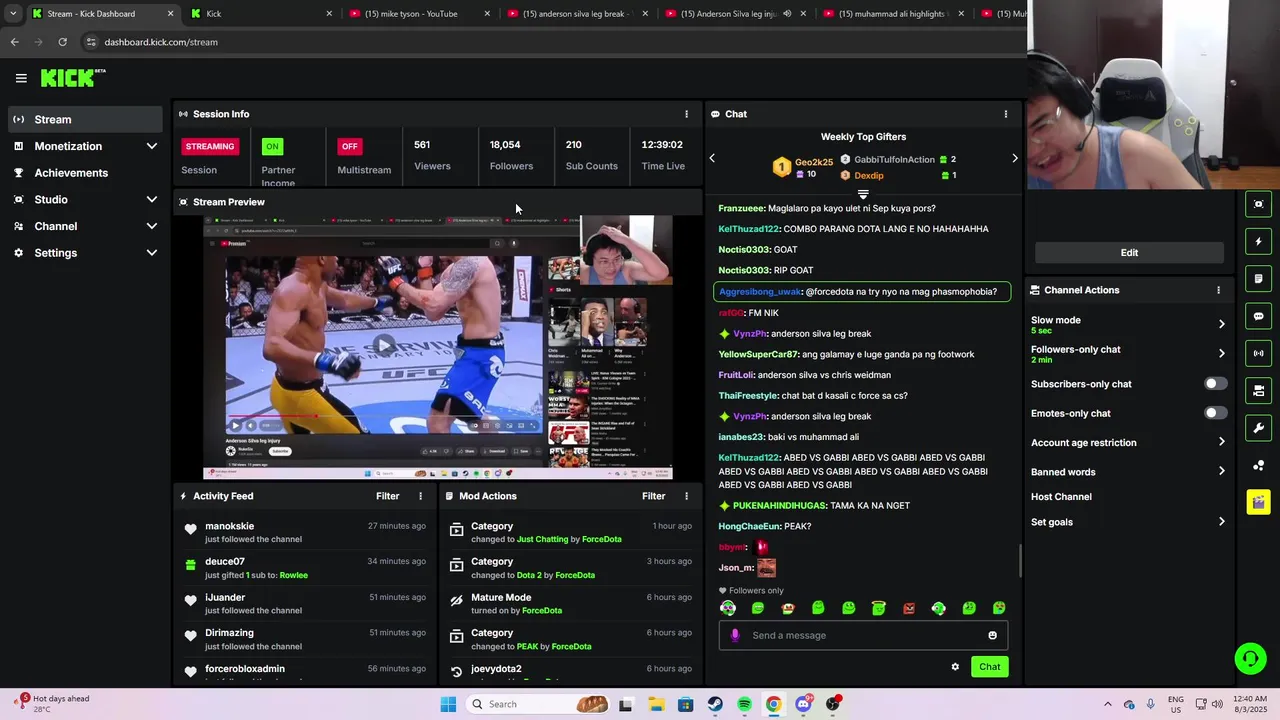The image size is (1280, 720).
Task: Switch to anderson silva leg break tab
Action: click(578, 14)
